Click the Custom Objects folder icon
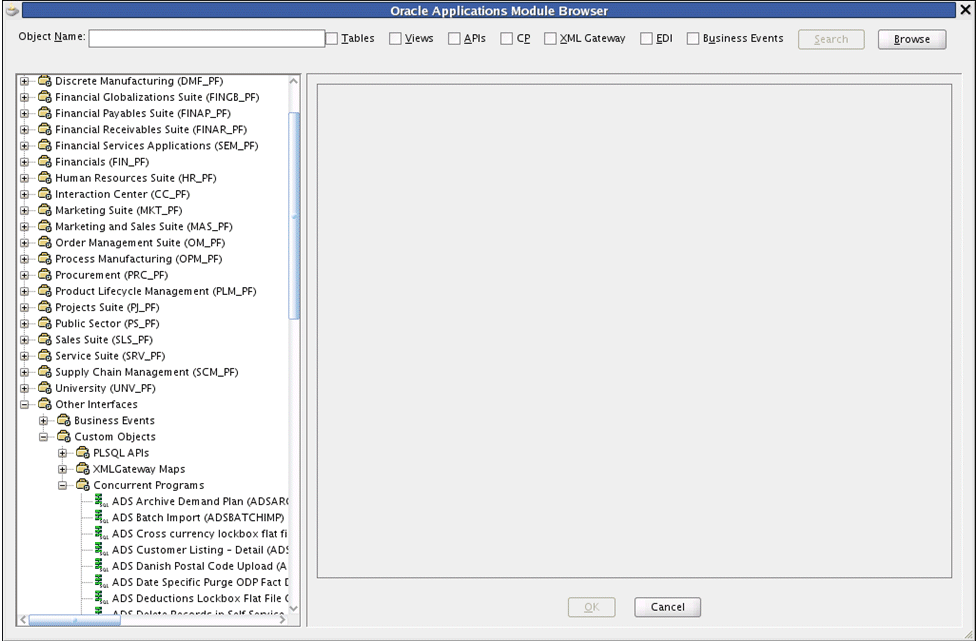This screenshot has width=977, height=641. click(x=64, y=437)
